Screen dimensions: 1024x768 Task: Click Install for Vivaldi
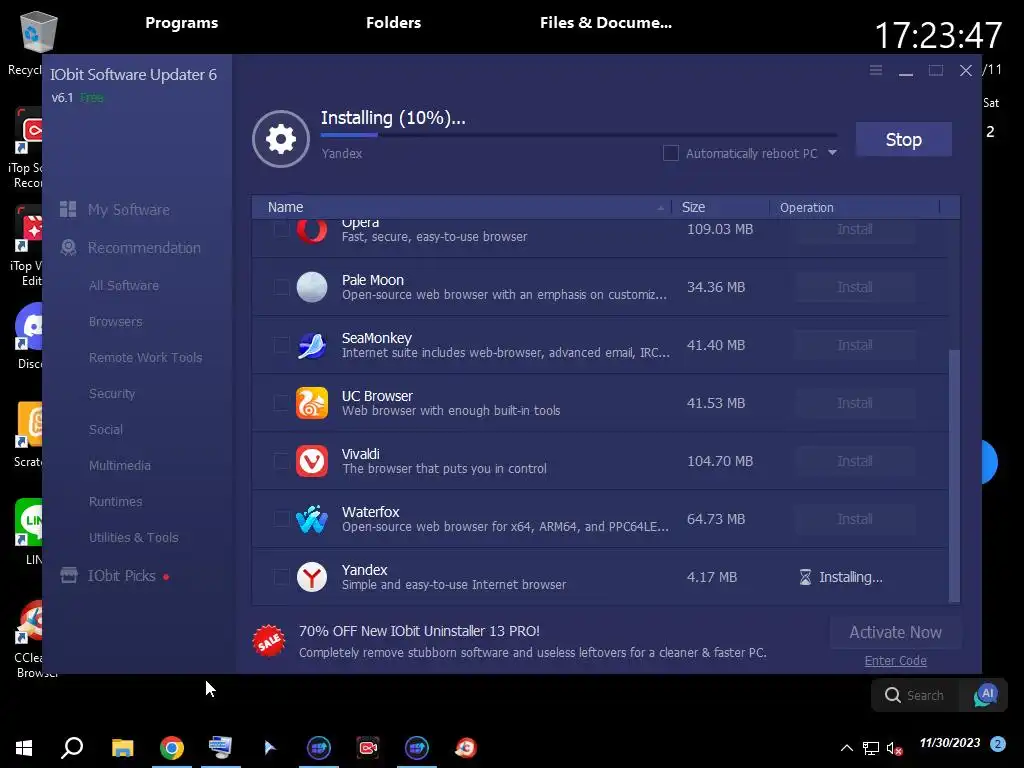coord(854,461)
